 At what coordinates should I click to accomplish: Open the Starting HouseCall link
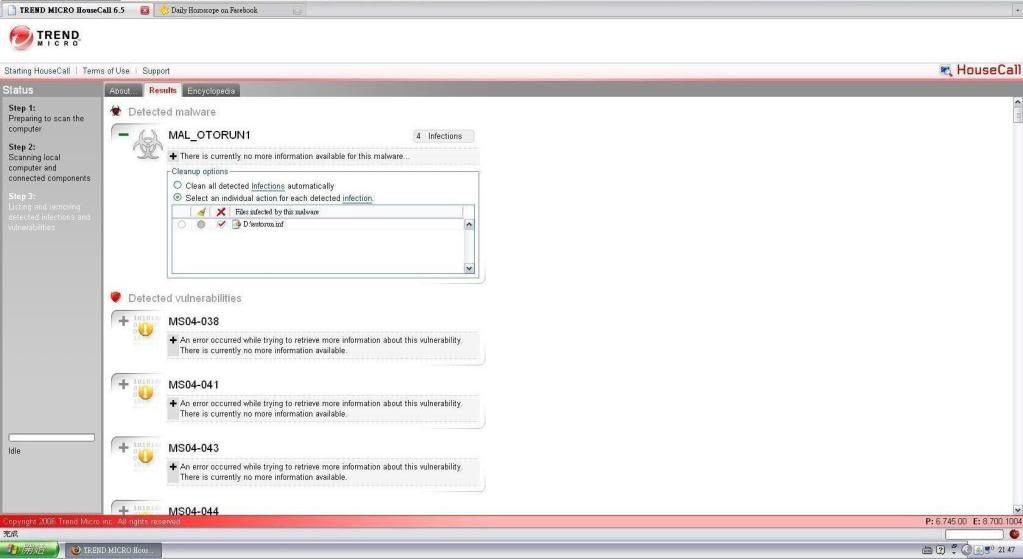(37, 70)
